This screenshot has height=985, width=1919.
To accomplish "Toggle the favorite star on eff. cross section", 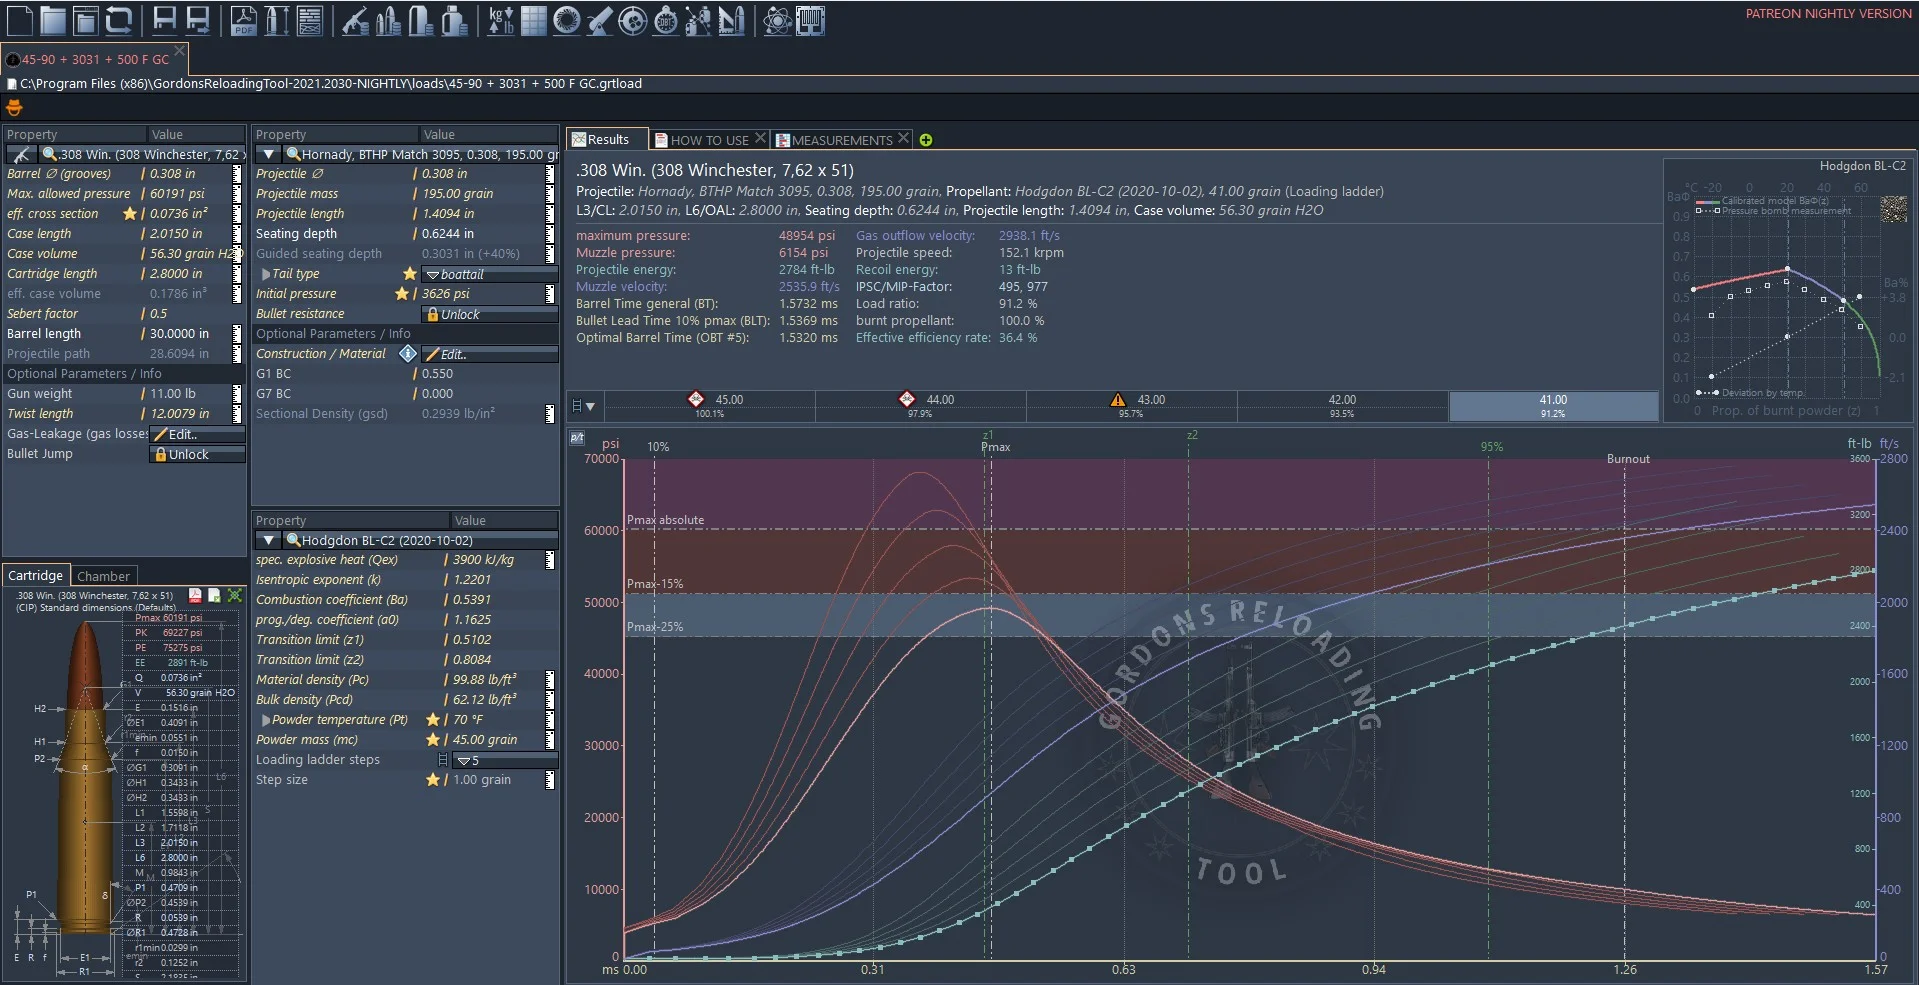I will (129, 213).
